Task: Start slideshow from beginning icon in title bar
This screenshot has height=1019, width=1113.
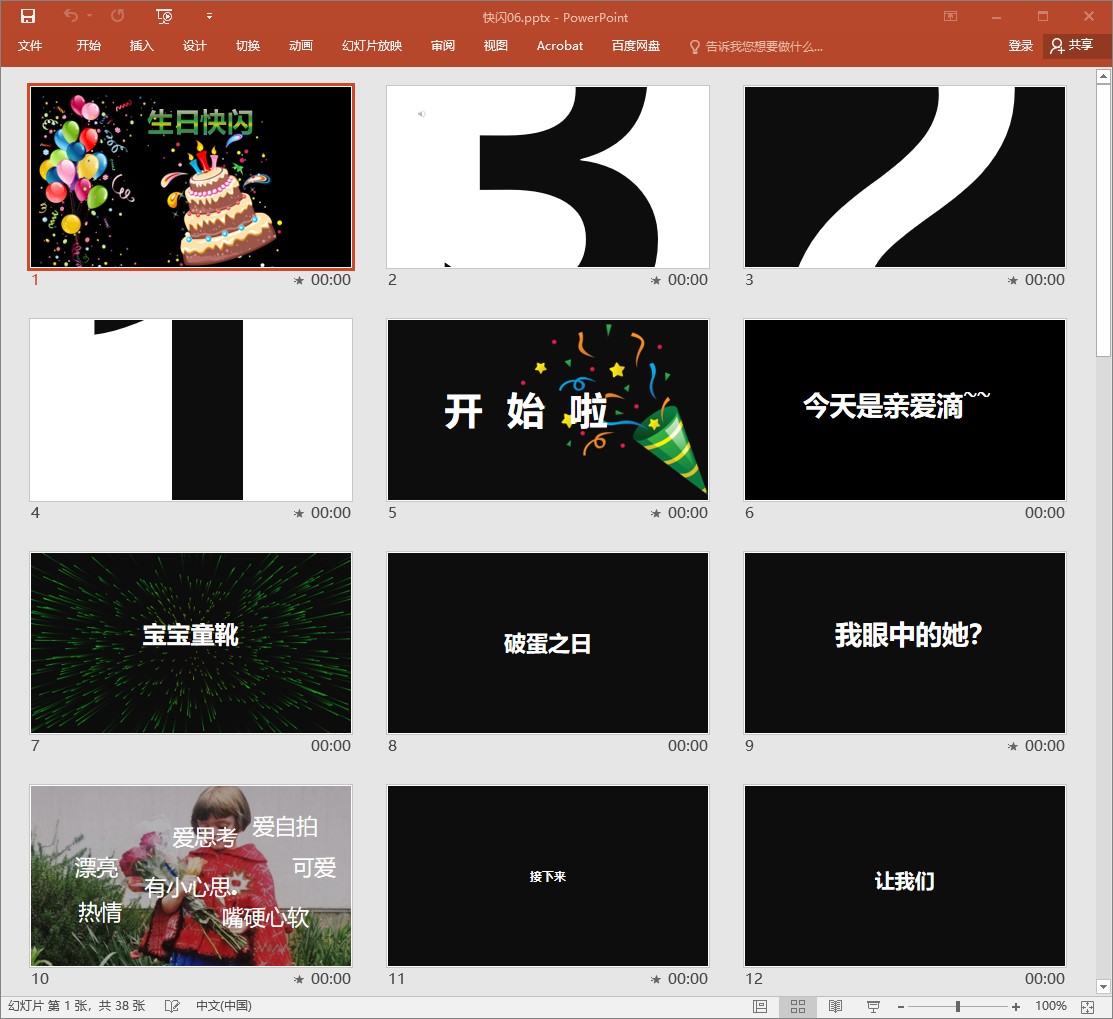Action: (x=165, y=16)
